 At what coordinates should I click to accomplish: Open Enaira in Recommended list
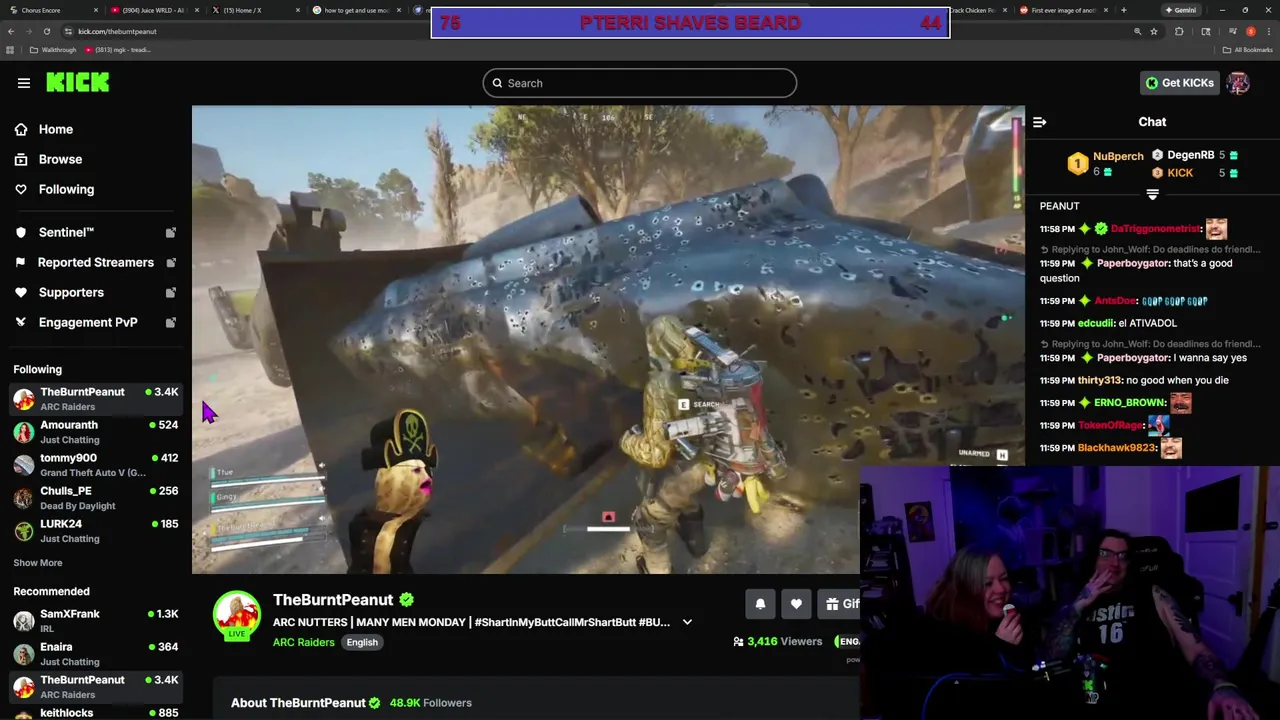(95, 654)
